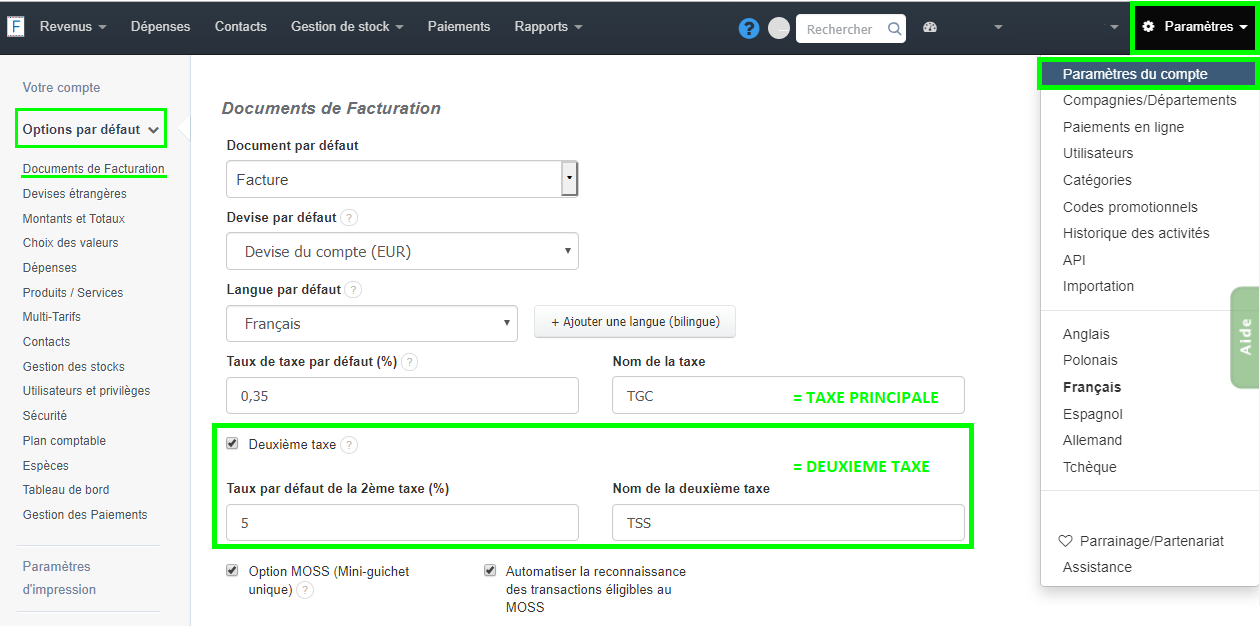Viewport: 1260px width, 626px height.
Task: Open the Rapports menu
Action: pyautogui.click(x=548, y=27)
